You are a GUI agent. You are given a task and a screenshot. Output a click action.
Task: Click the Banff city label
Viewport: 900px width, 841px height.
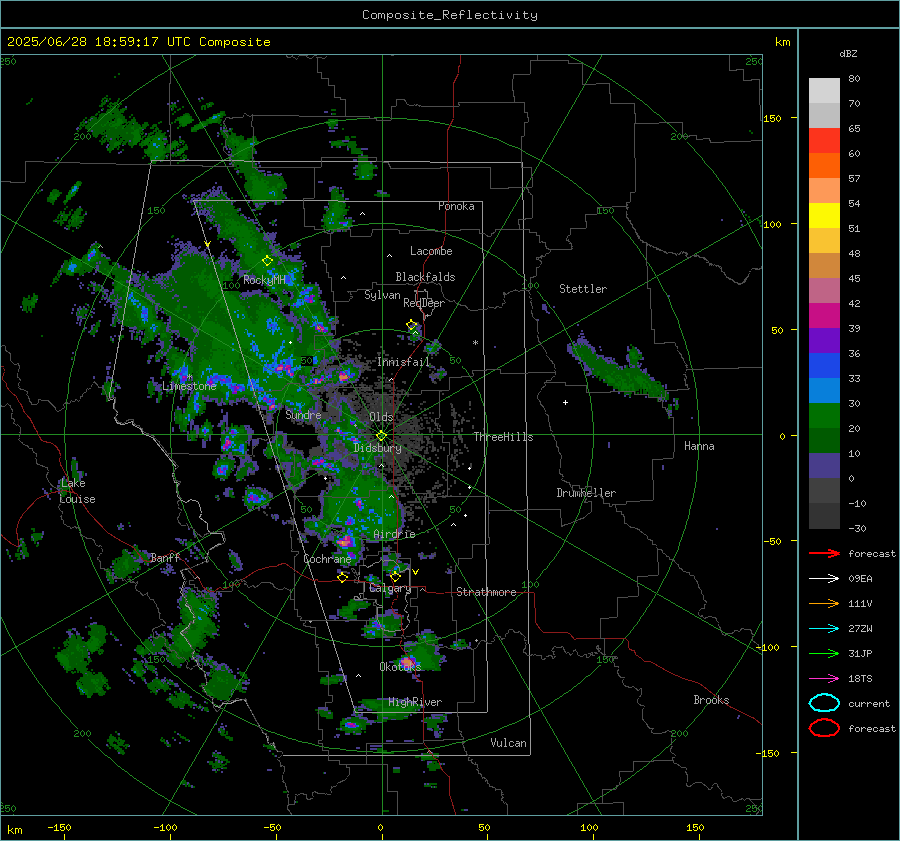point(165,557)
